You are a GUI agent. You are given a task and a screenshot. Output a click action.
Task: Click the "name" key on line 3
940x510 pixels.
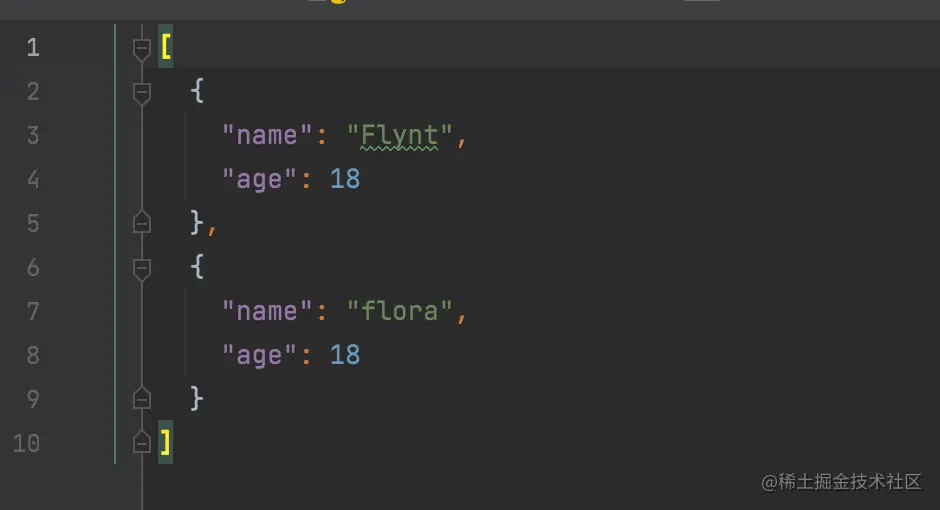(x=267, y=135)
